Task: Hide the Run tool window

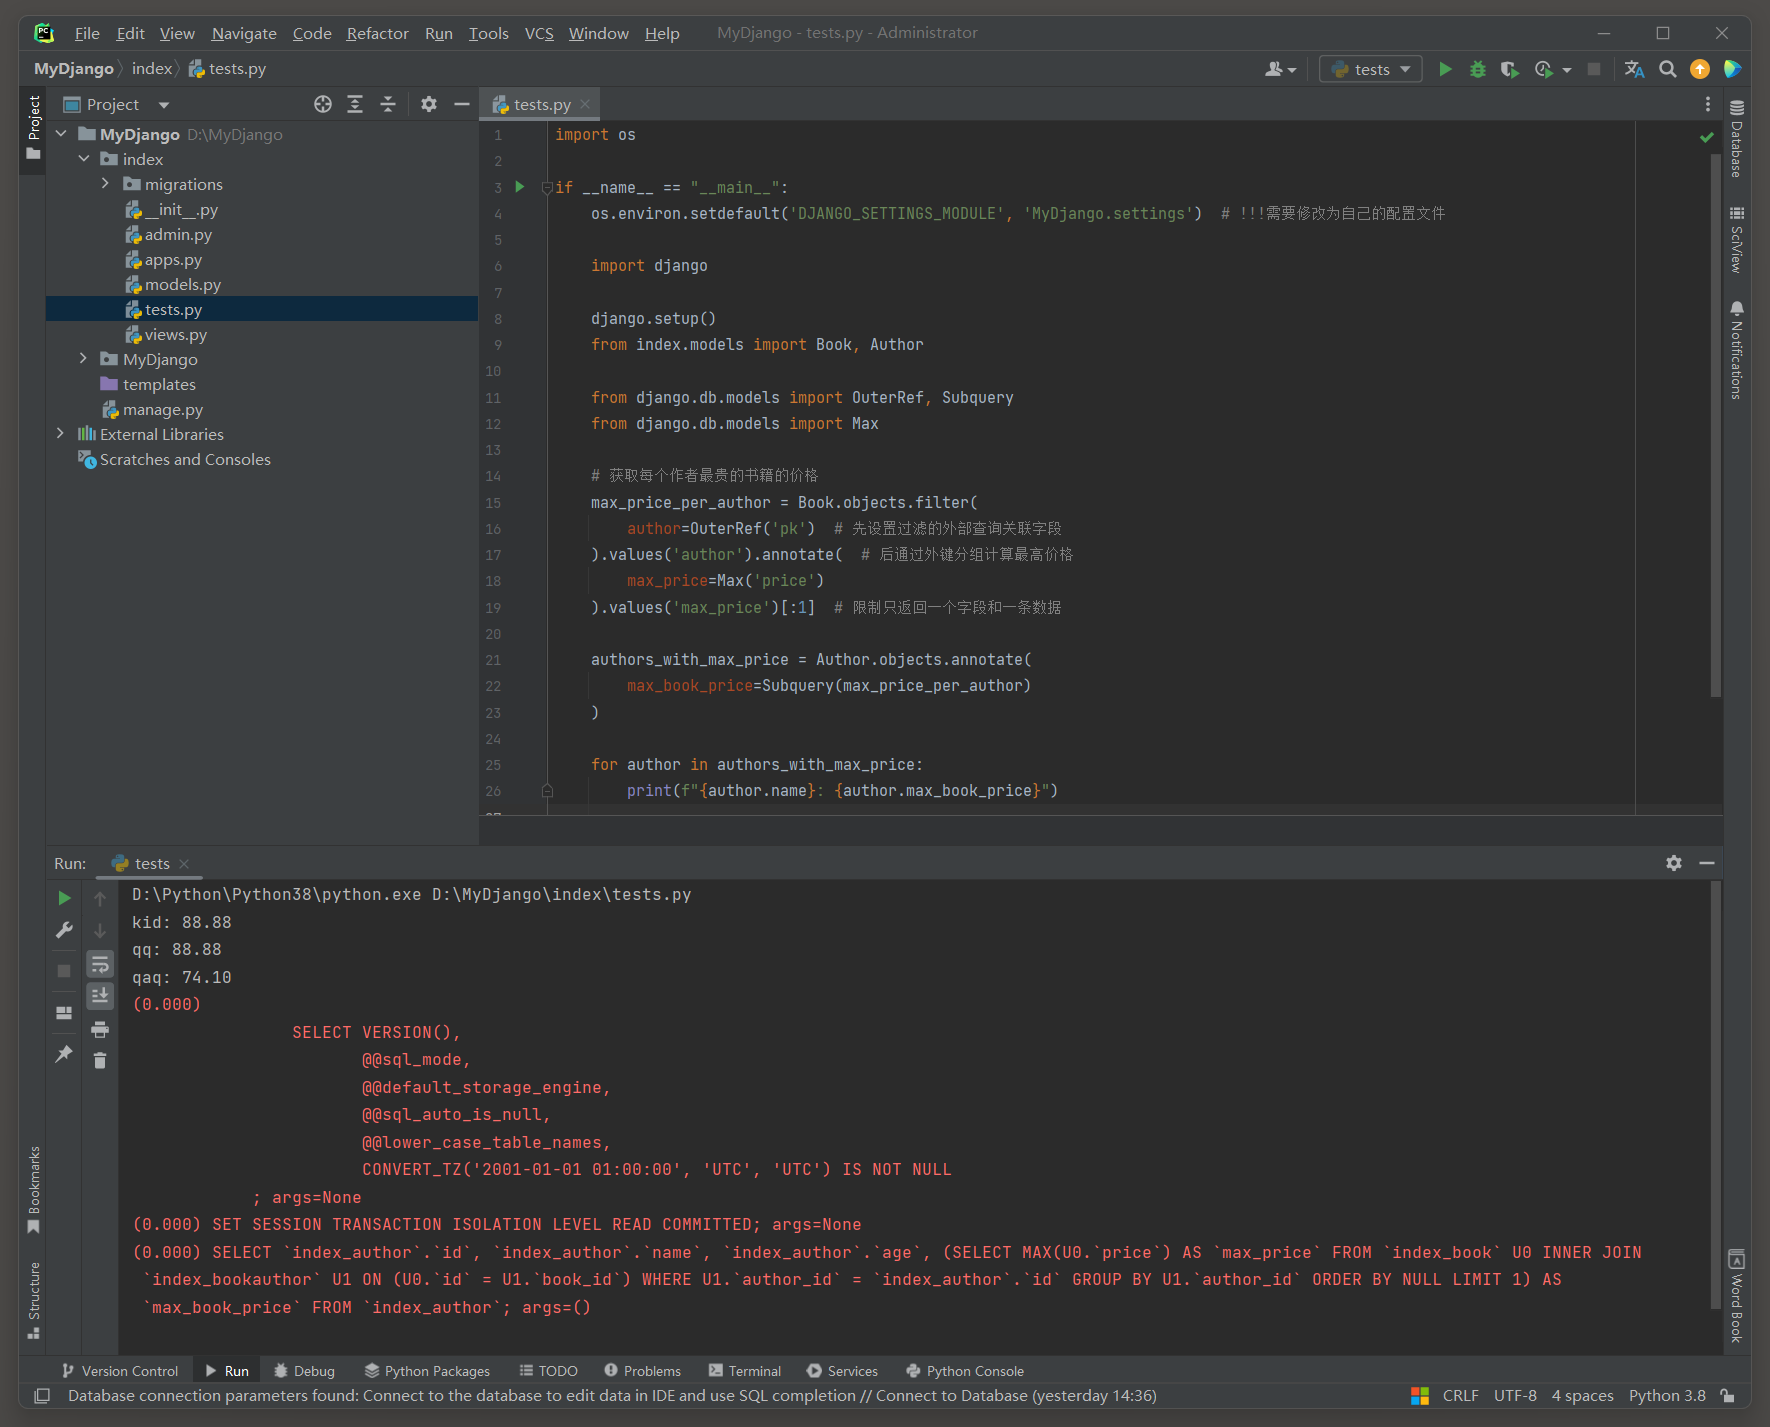Action: [x=1707, y=863]
